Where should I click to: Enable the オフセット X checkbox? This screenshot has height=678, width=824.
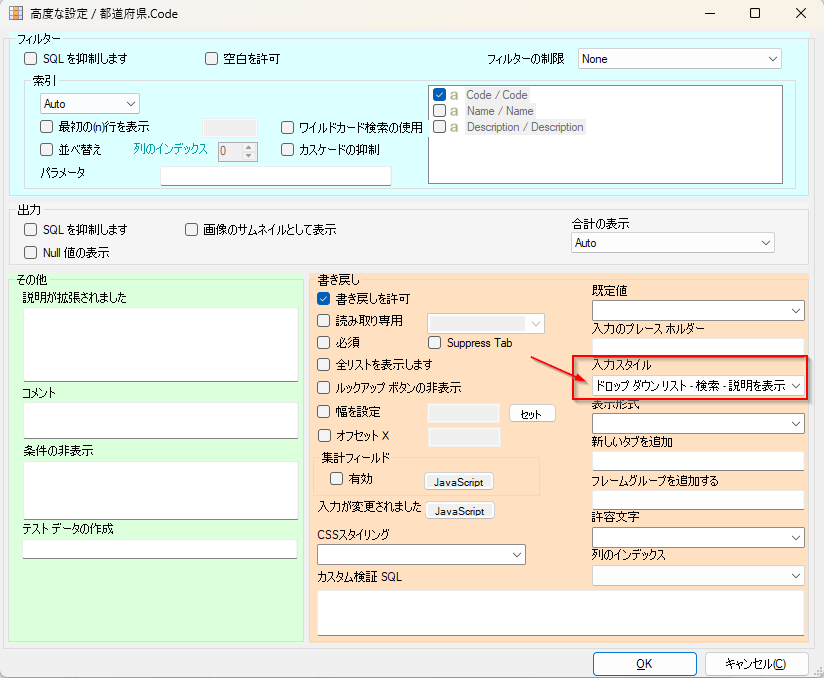tap(325, 436)
